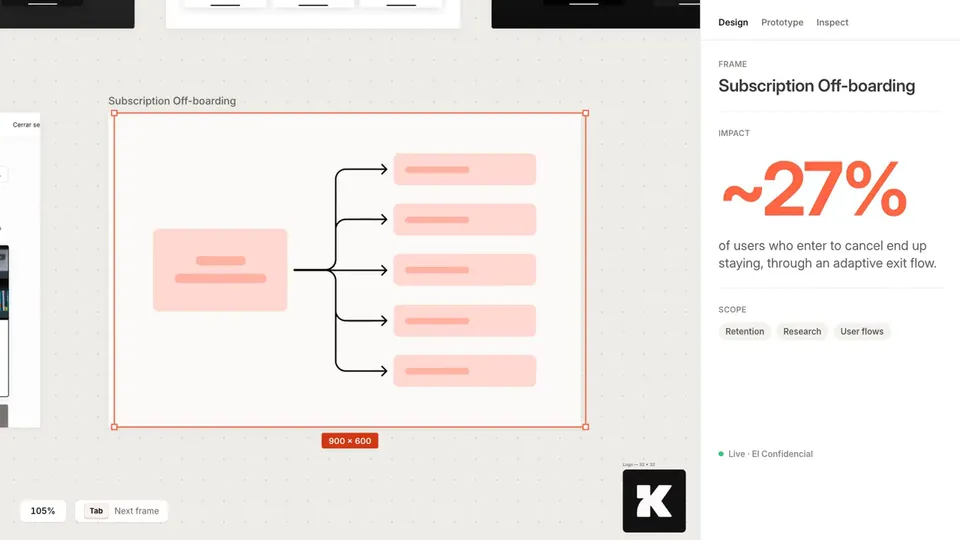This screenshot has width=960, height=540.
Task: Click the bottom-right frame selection handle
Action: [585, 427]
